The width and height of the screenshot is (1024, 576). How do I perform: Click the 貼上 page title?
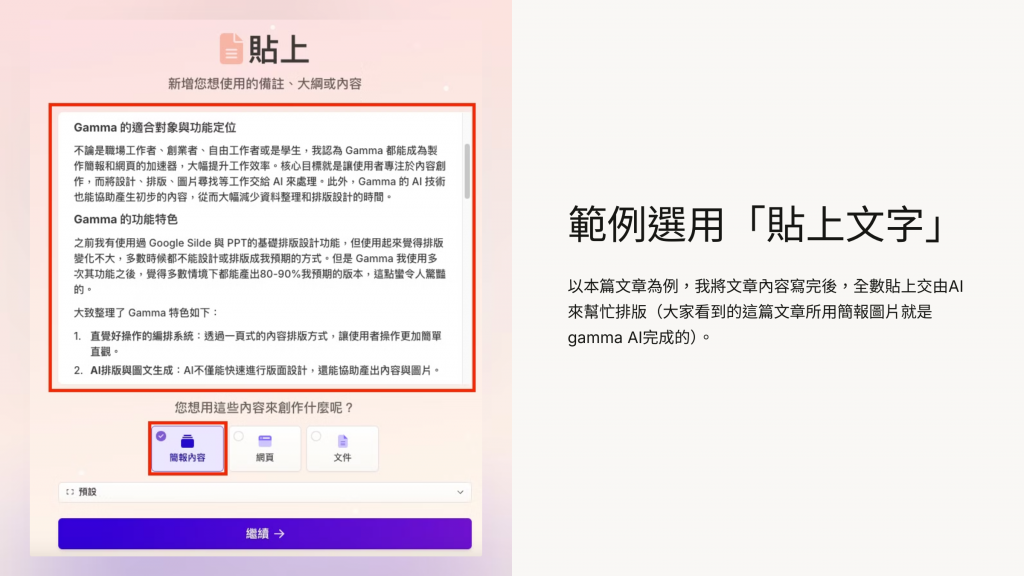pos(278,50)
